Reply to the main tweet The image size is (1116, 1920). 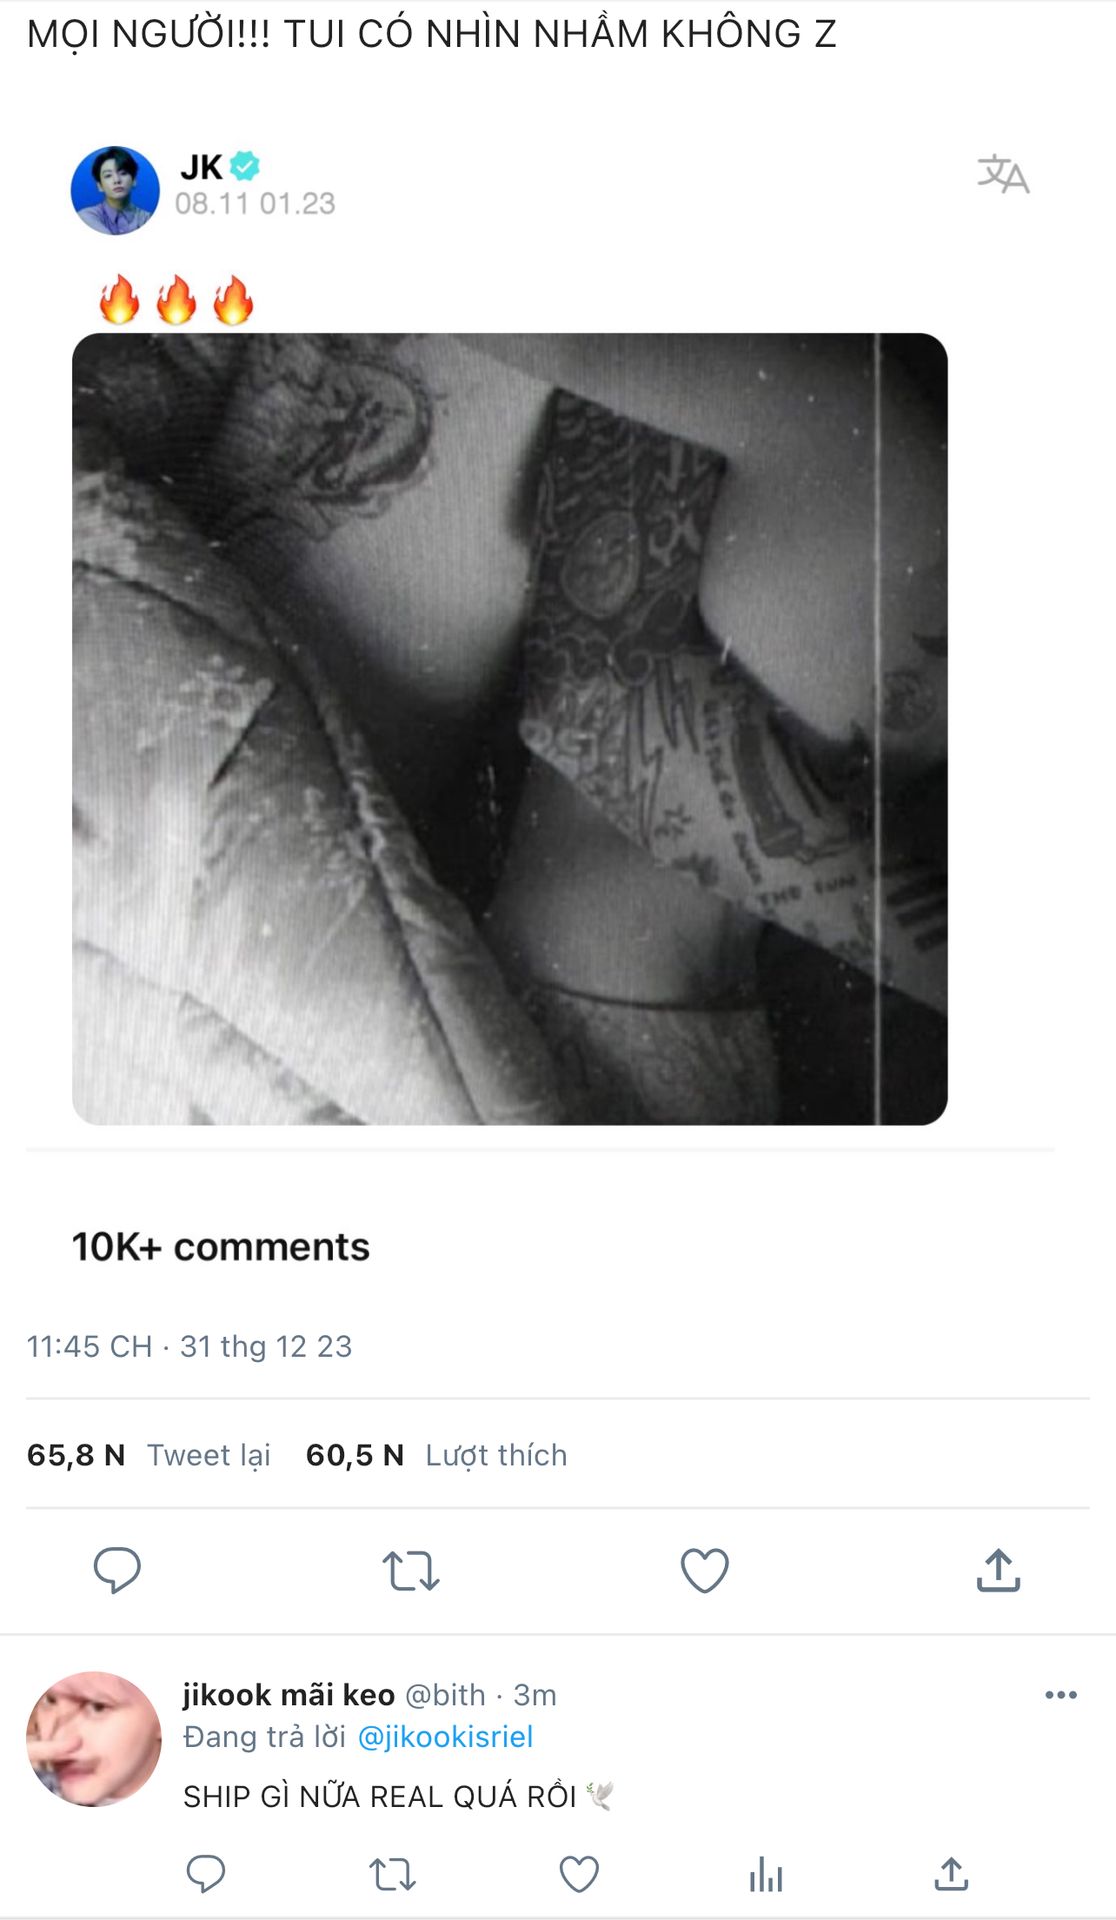[117, 1570]
